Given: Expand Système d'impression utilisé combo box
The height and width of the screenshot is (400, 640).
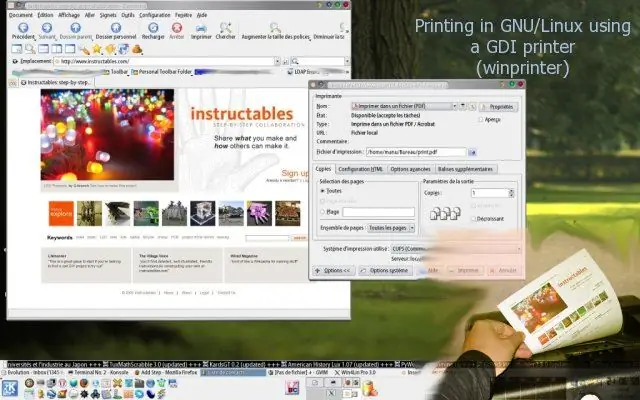Looking at the screenshot, I should (x=456, y=249).
